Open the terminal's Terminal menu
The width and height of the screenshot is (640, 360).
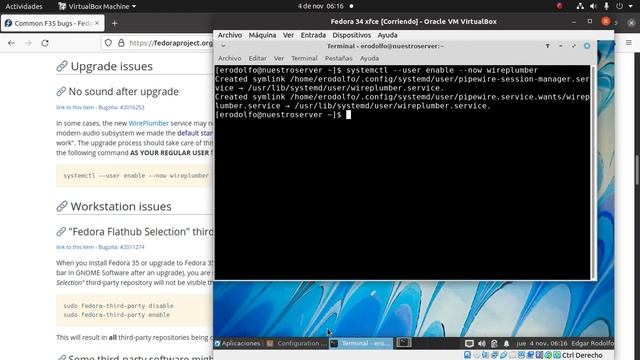click(304, 58)
